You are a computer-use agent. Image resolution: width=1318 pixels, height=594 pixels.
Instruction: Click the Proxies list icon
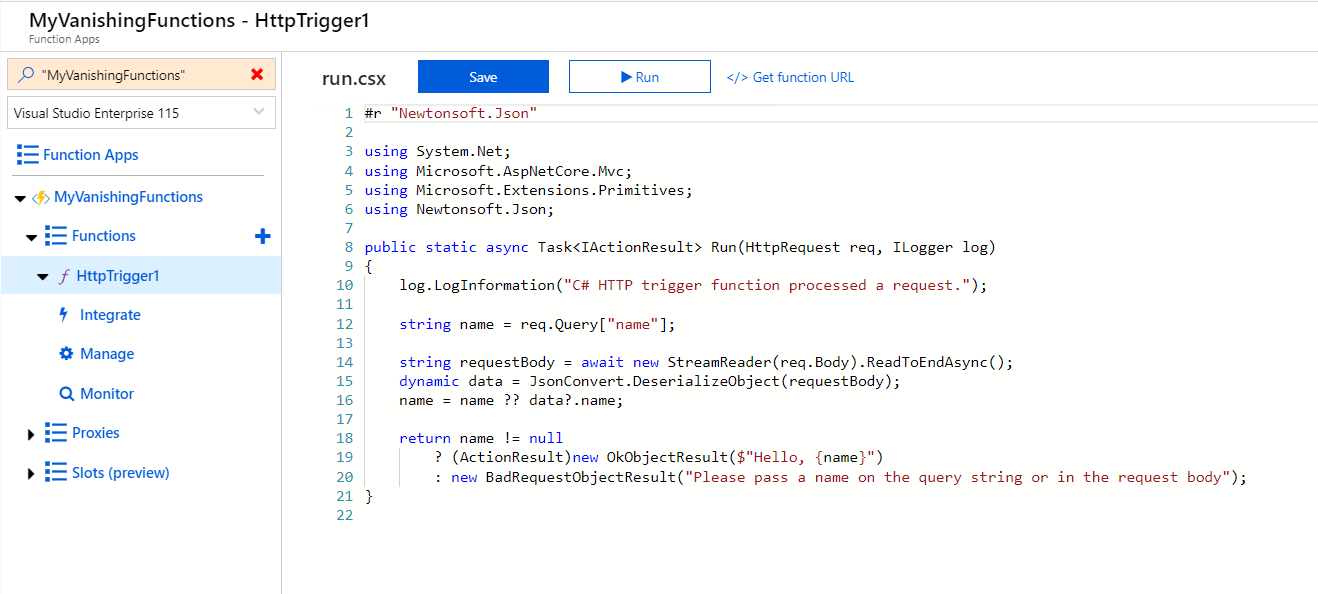56,433
